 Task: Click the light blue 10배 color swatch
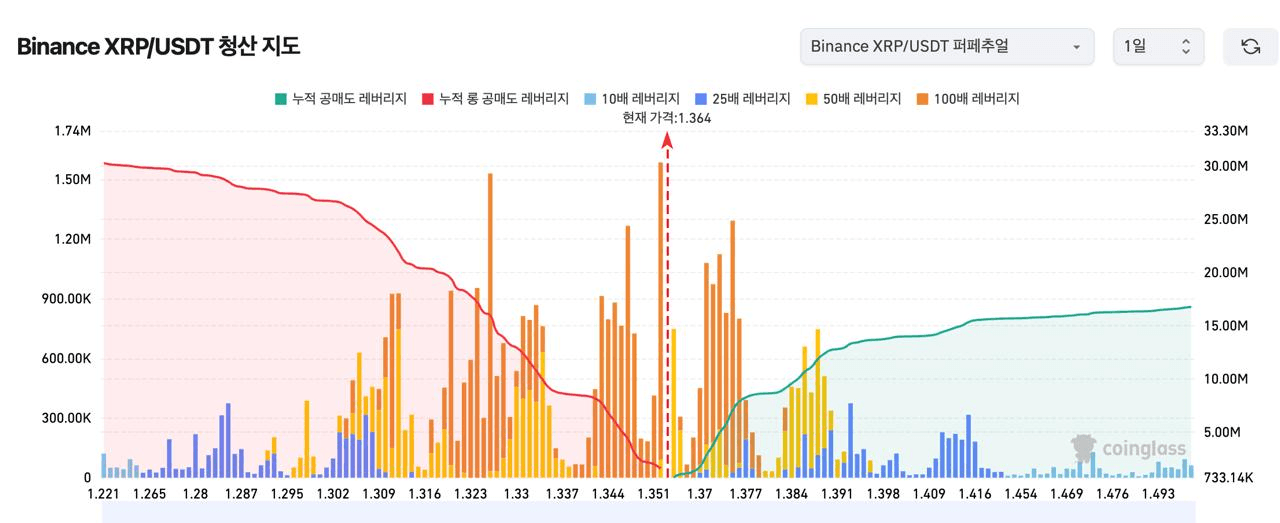pos(590,99)
